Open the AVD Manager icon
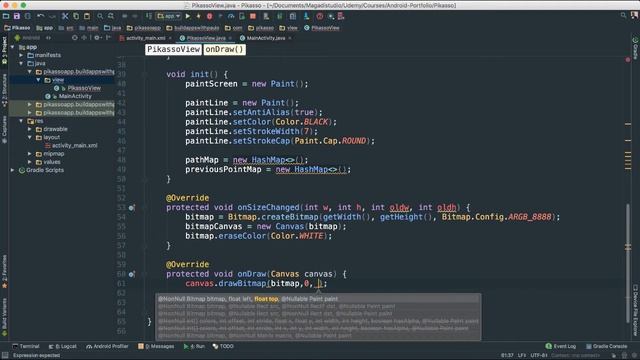 [266, 16]
